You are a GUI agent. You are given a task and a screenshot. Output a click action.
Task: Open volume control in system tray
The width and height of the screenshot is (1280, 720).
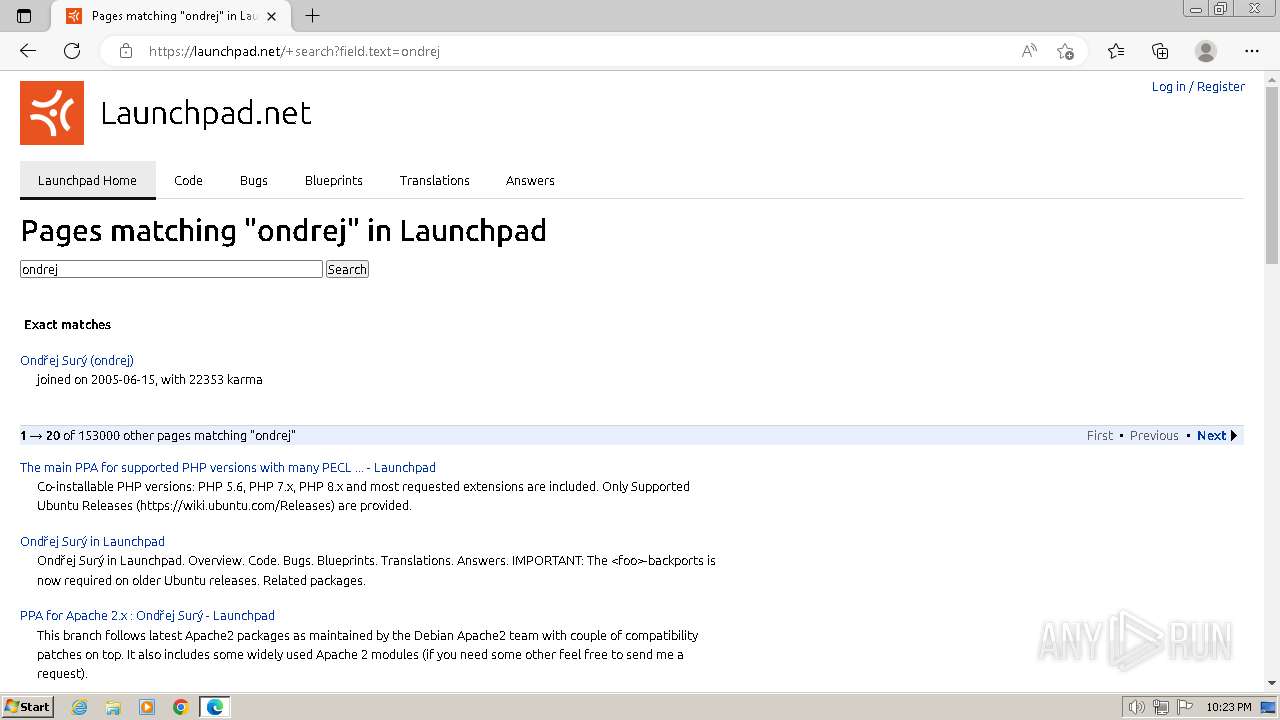tap(1137, 707)
